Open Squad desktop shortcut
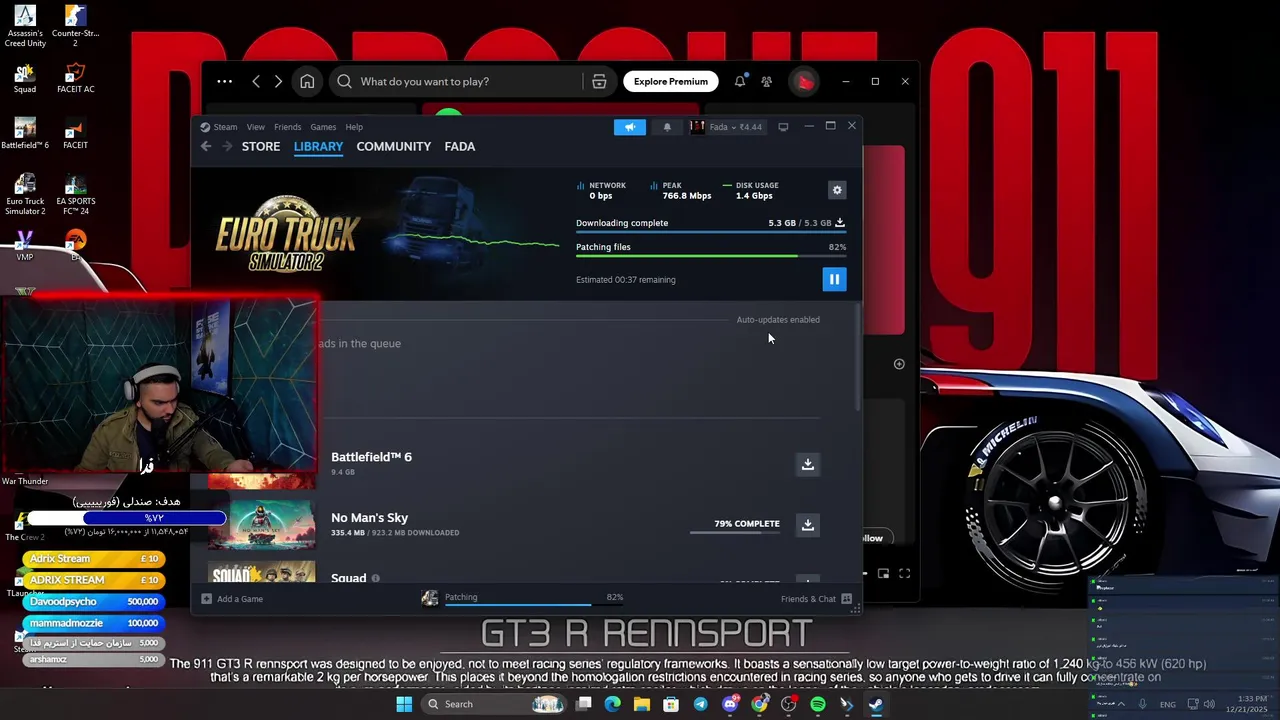This screenshot has height=720, width=1280. (25, 79)
